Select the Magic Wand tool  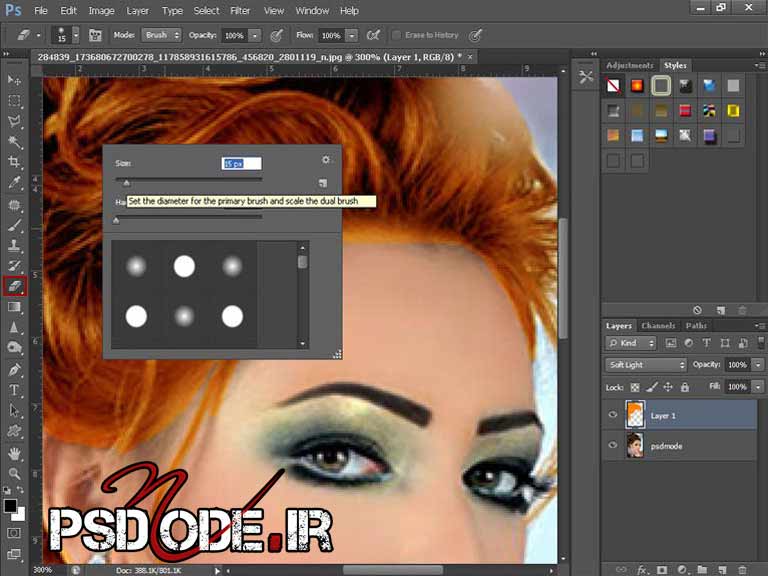point(14,142)
